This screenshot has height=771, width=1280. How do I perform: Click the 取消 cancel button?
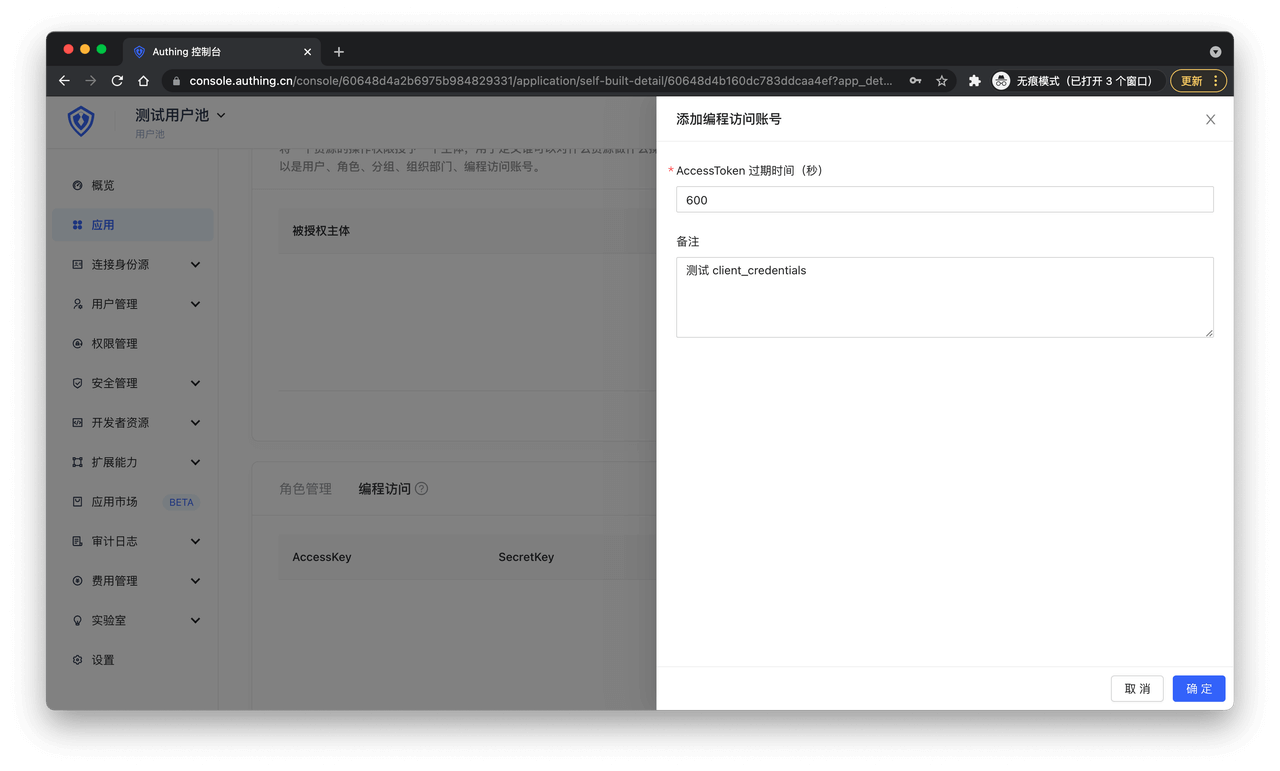pyautogui.click(x=1136, y=688)
